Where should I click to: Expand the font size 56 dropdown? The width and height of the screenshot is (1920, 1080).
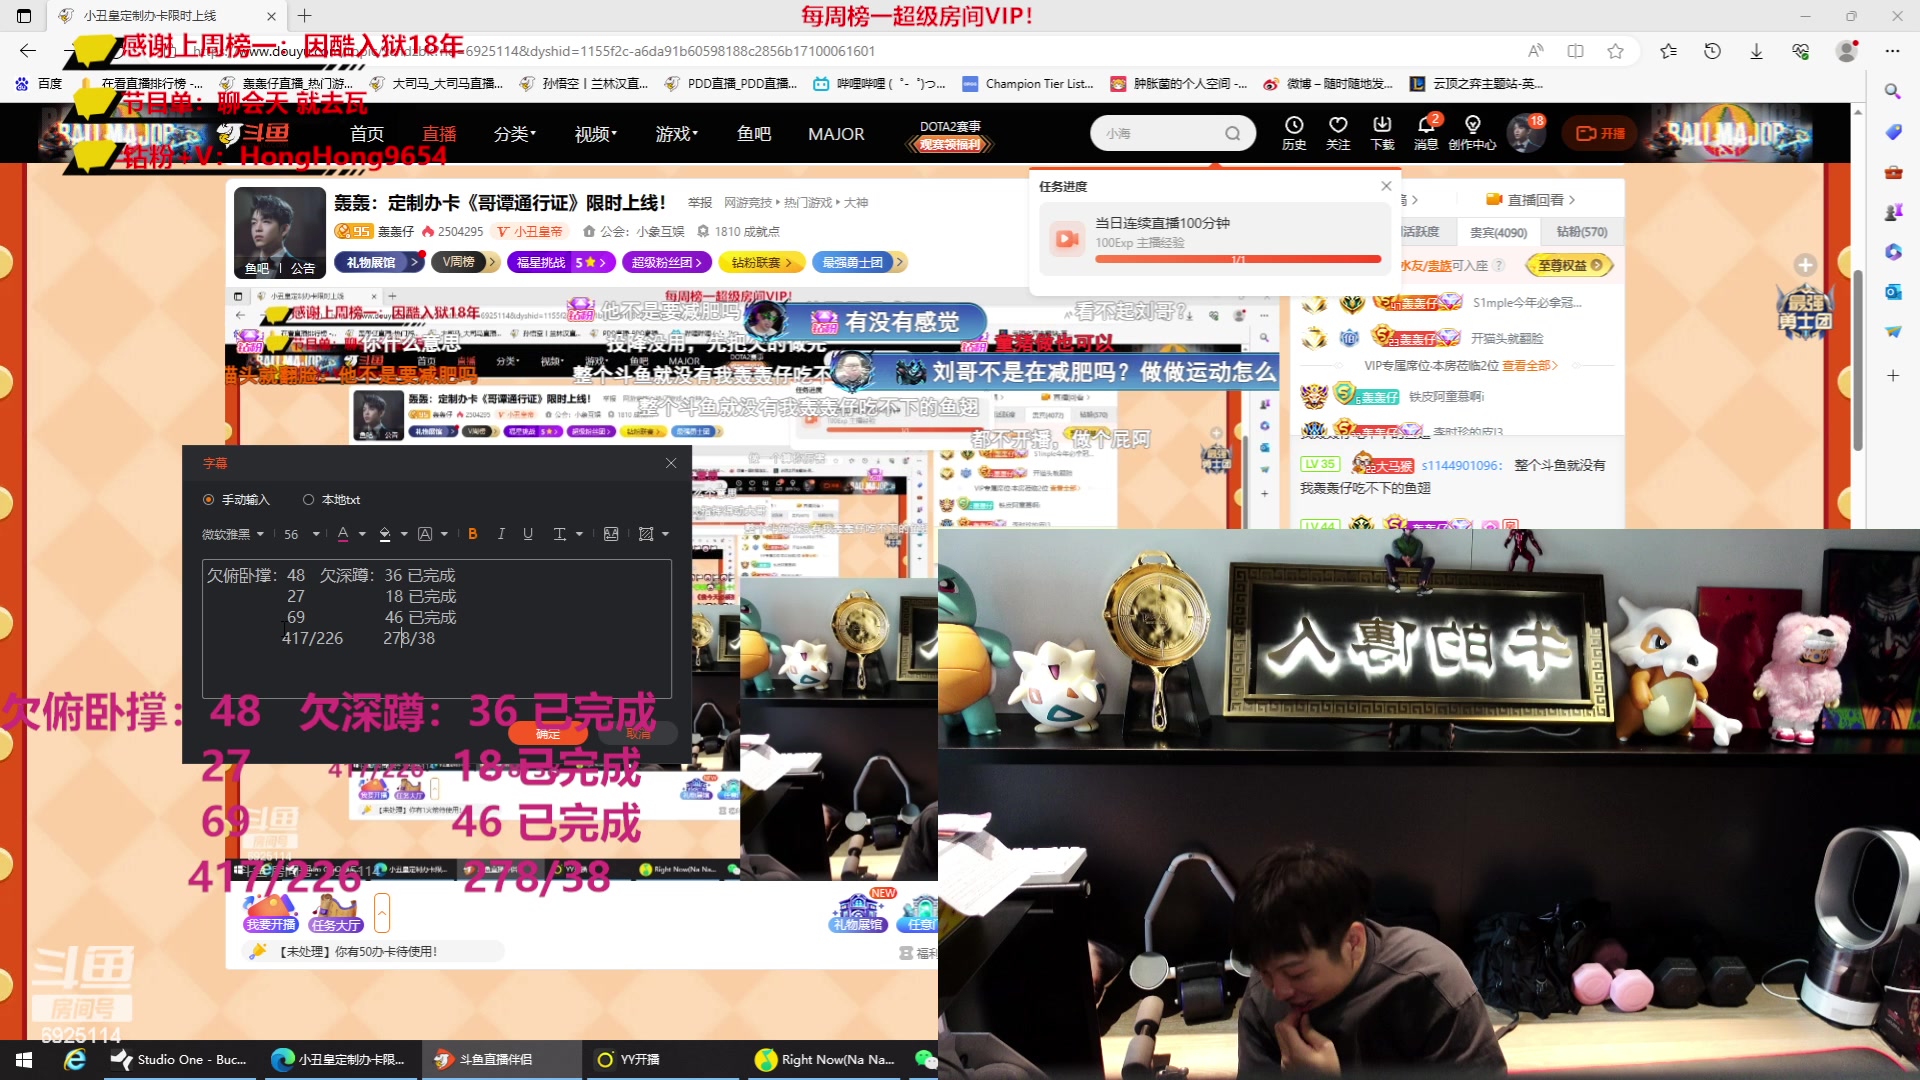click(x=315, y=534)
